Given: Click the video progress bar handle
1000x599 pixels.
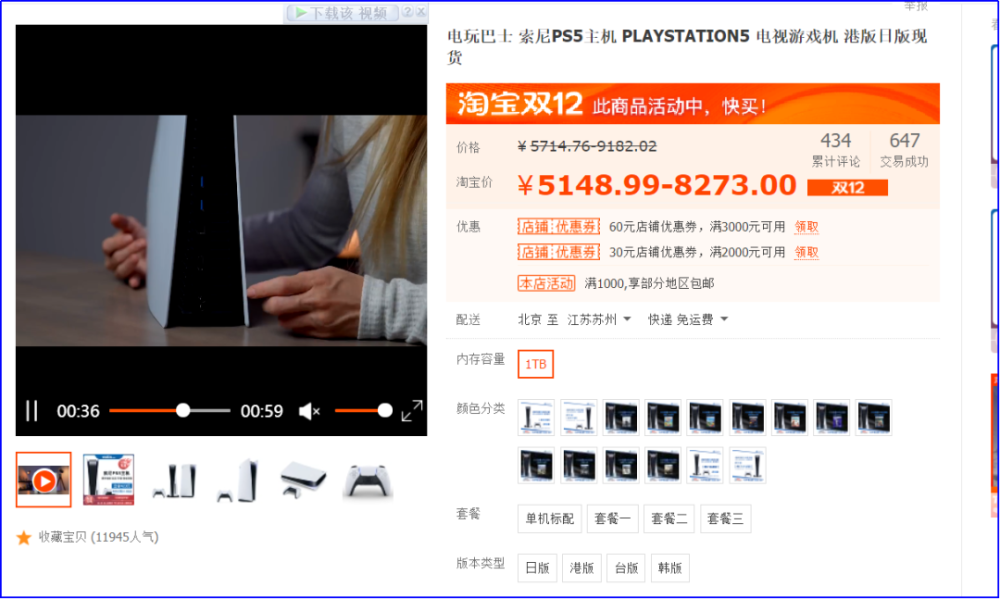Looking at the screenshot, I should coord(183,410).
